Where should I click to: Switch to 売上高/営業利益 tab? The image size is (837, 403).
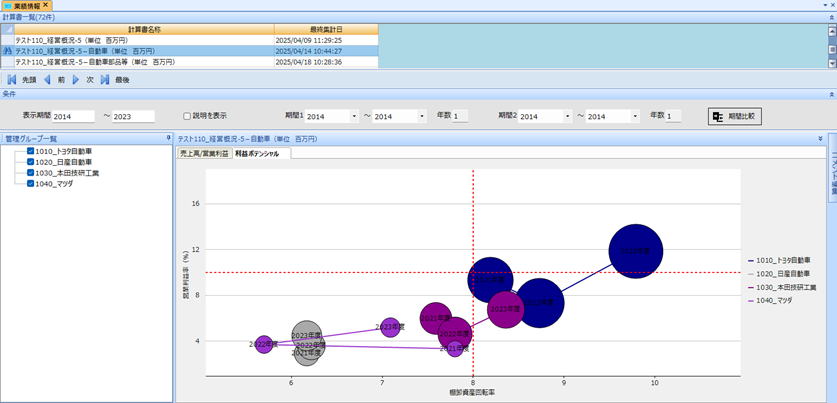point(204,153)
